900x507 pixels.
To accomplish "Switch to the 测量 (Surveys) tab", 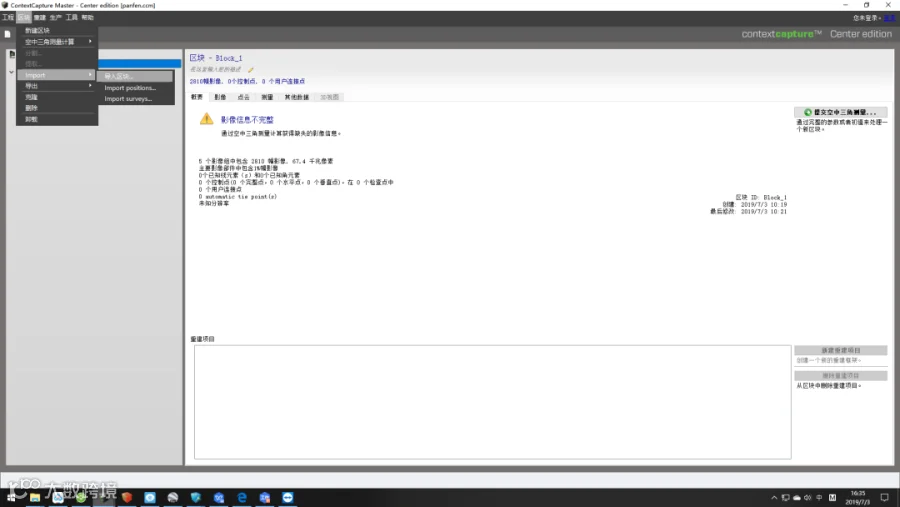I will click(x=267, y=97).
